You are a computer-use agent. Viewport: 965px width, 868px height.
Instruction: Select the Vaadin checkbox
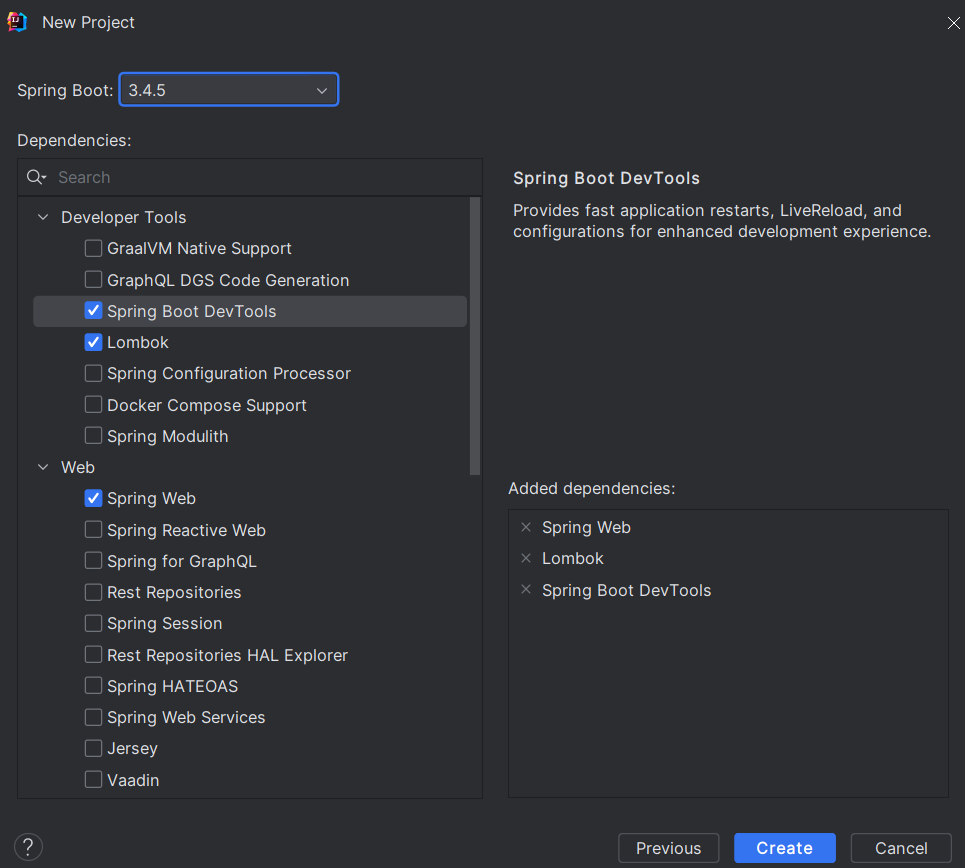(93, 779)
